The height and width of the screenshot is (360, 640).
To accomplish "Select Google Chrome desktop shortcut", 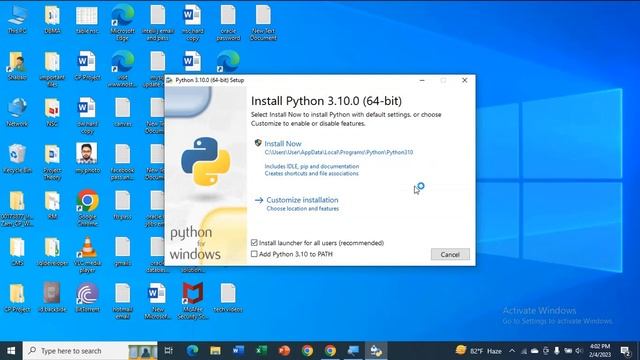I will coord(87,208).
